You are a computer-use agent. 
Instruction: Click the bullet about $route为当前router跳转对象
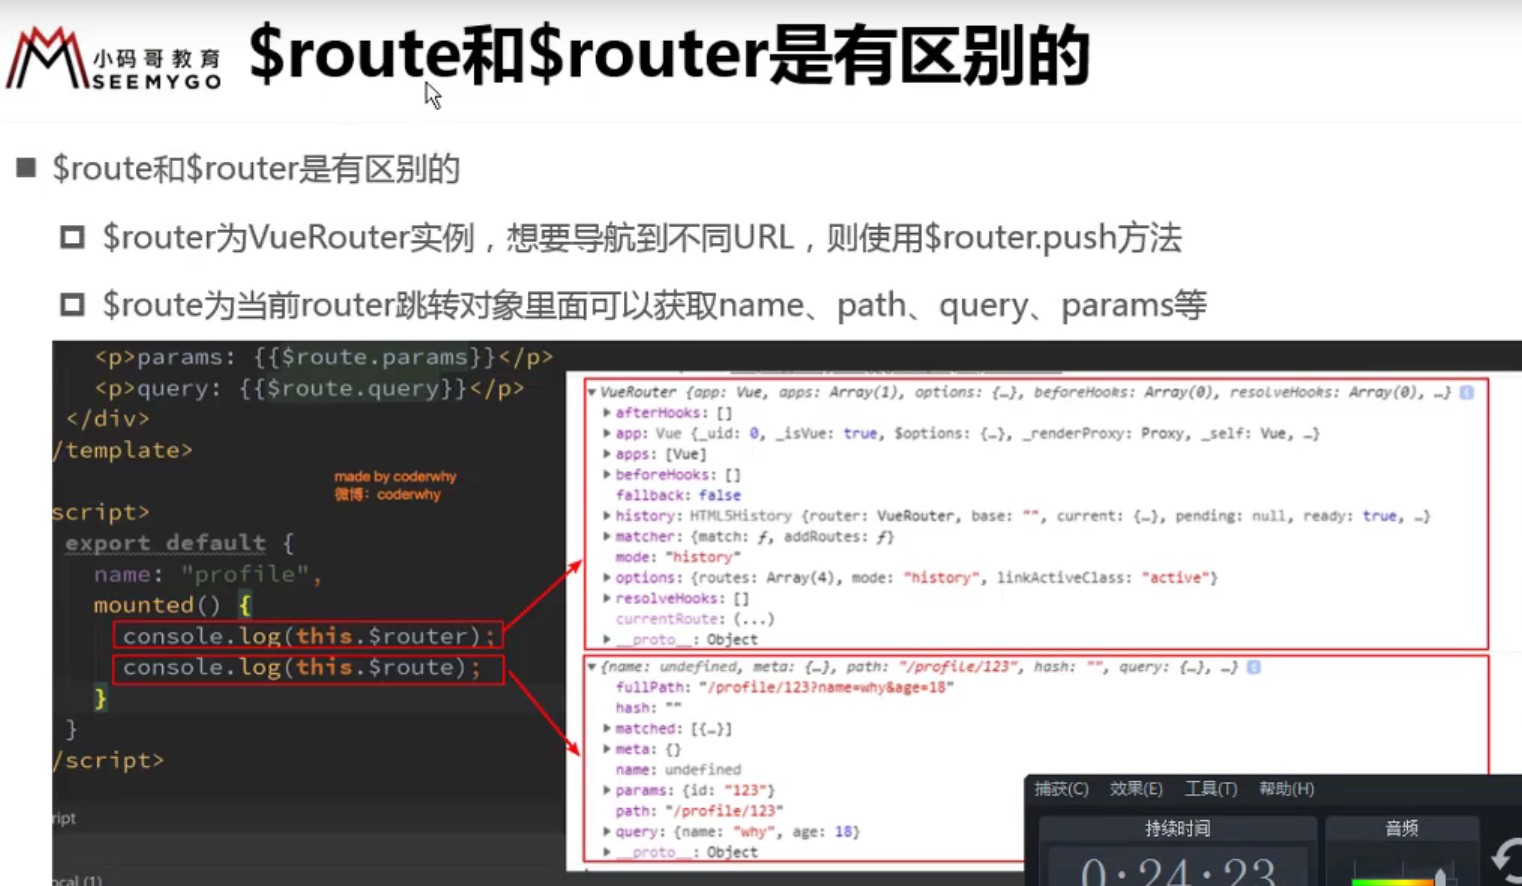click(654, 305)
